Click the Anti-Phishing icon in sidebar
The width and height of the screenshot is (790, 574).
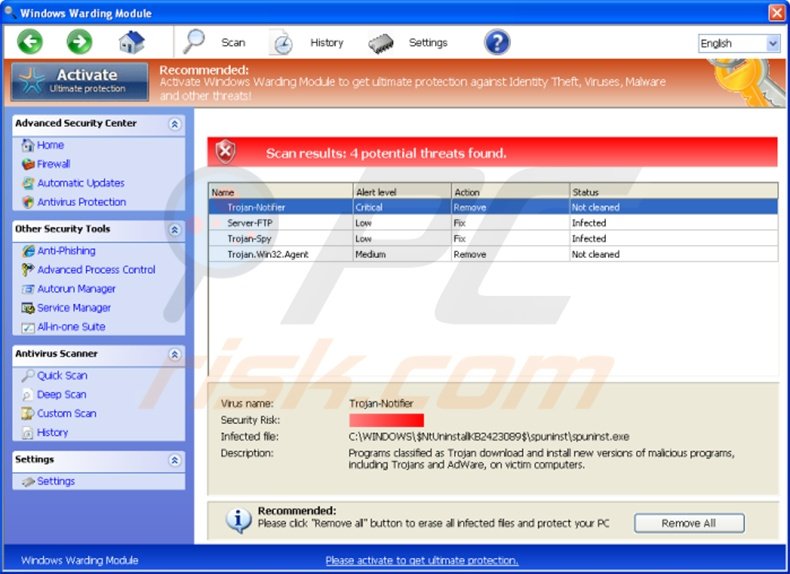(x=28, y=251)
